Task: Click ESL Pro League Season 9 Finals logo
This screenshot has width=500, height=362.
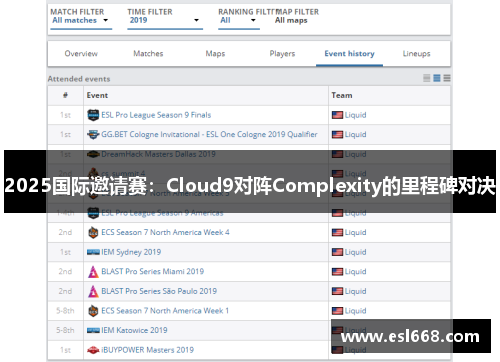Action: (93, 115)
